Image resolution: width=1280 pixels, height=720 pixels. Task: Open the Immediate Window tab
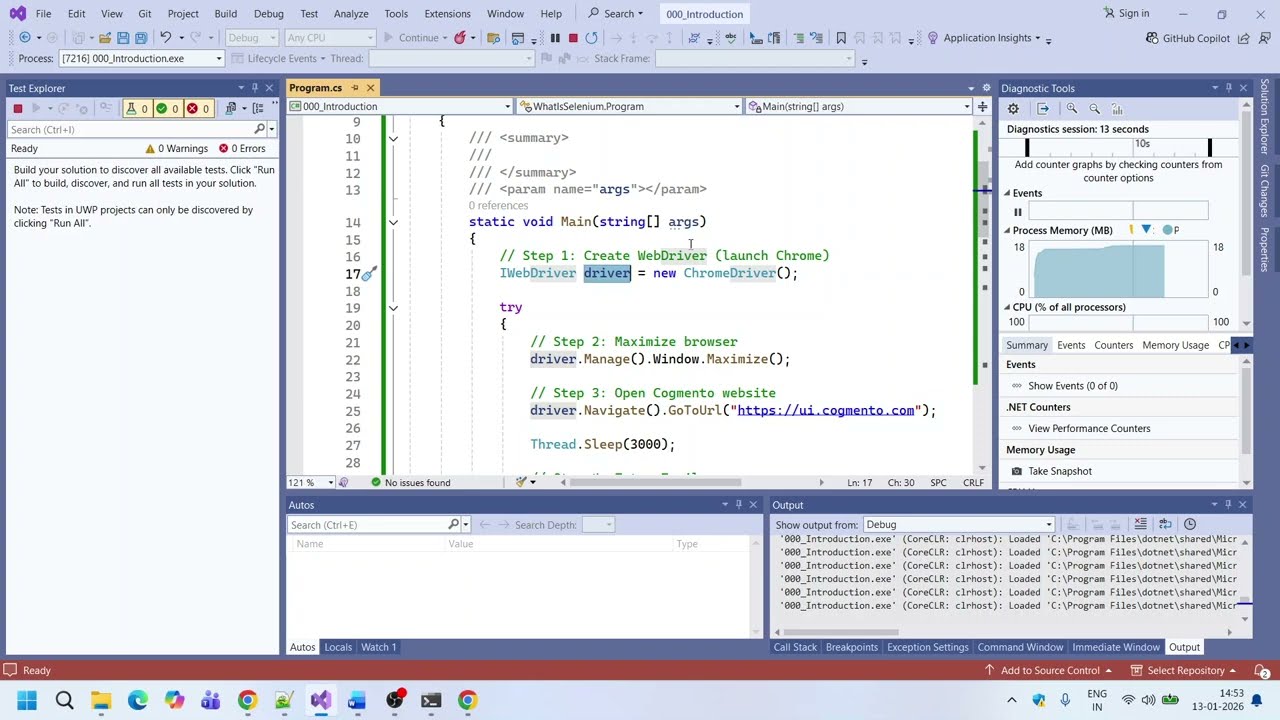point(1116,647)
